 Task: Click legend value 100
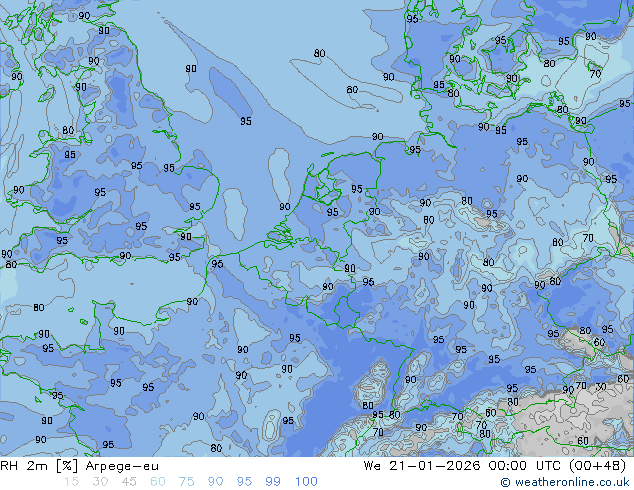[x=306, y=482]
